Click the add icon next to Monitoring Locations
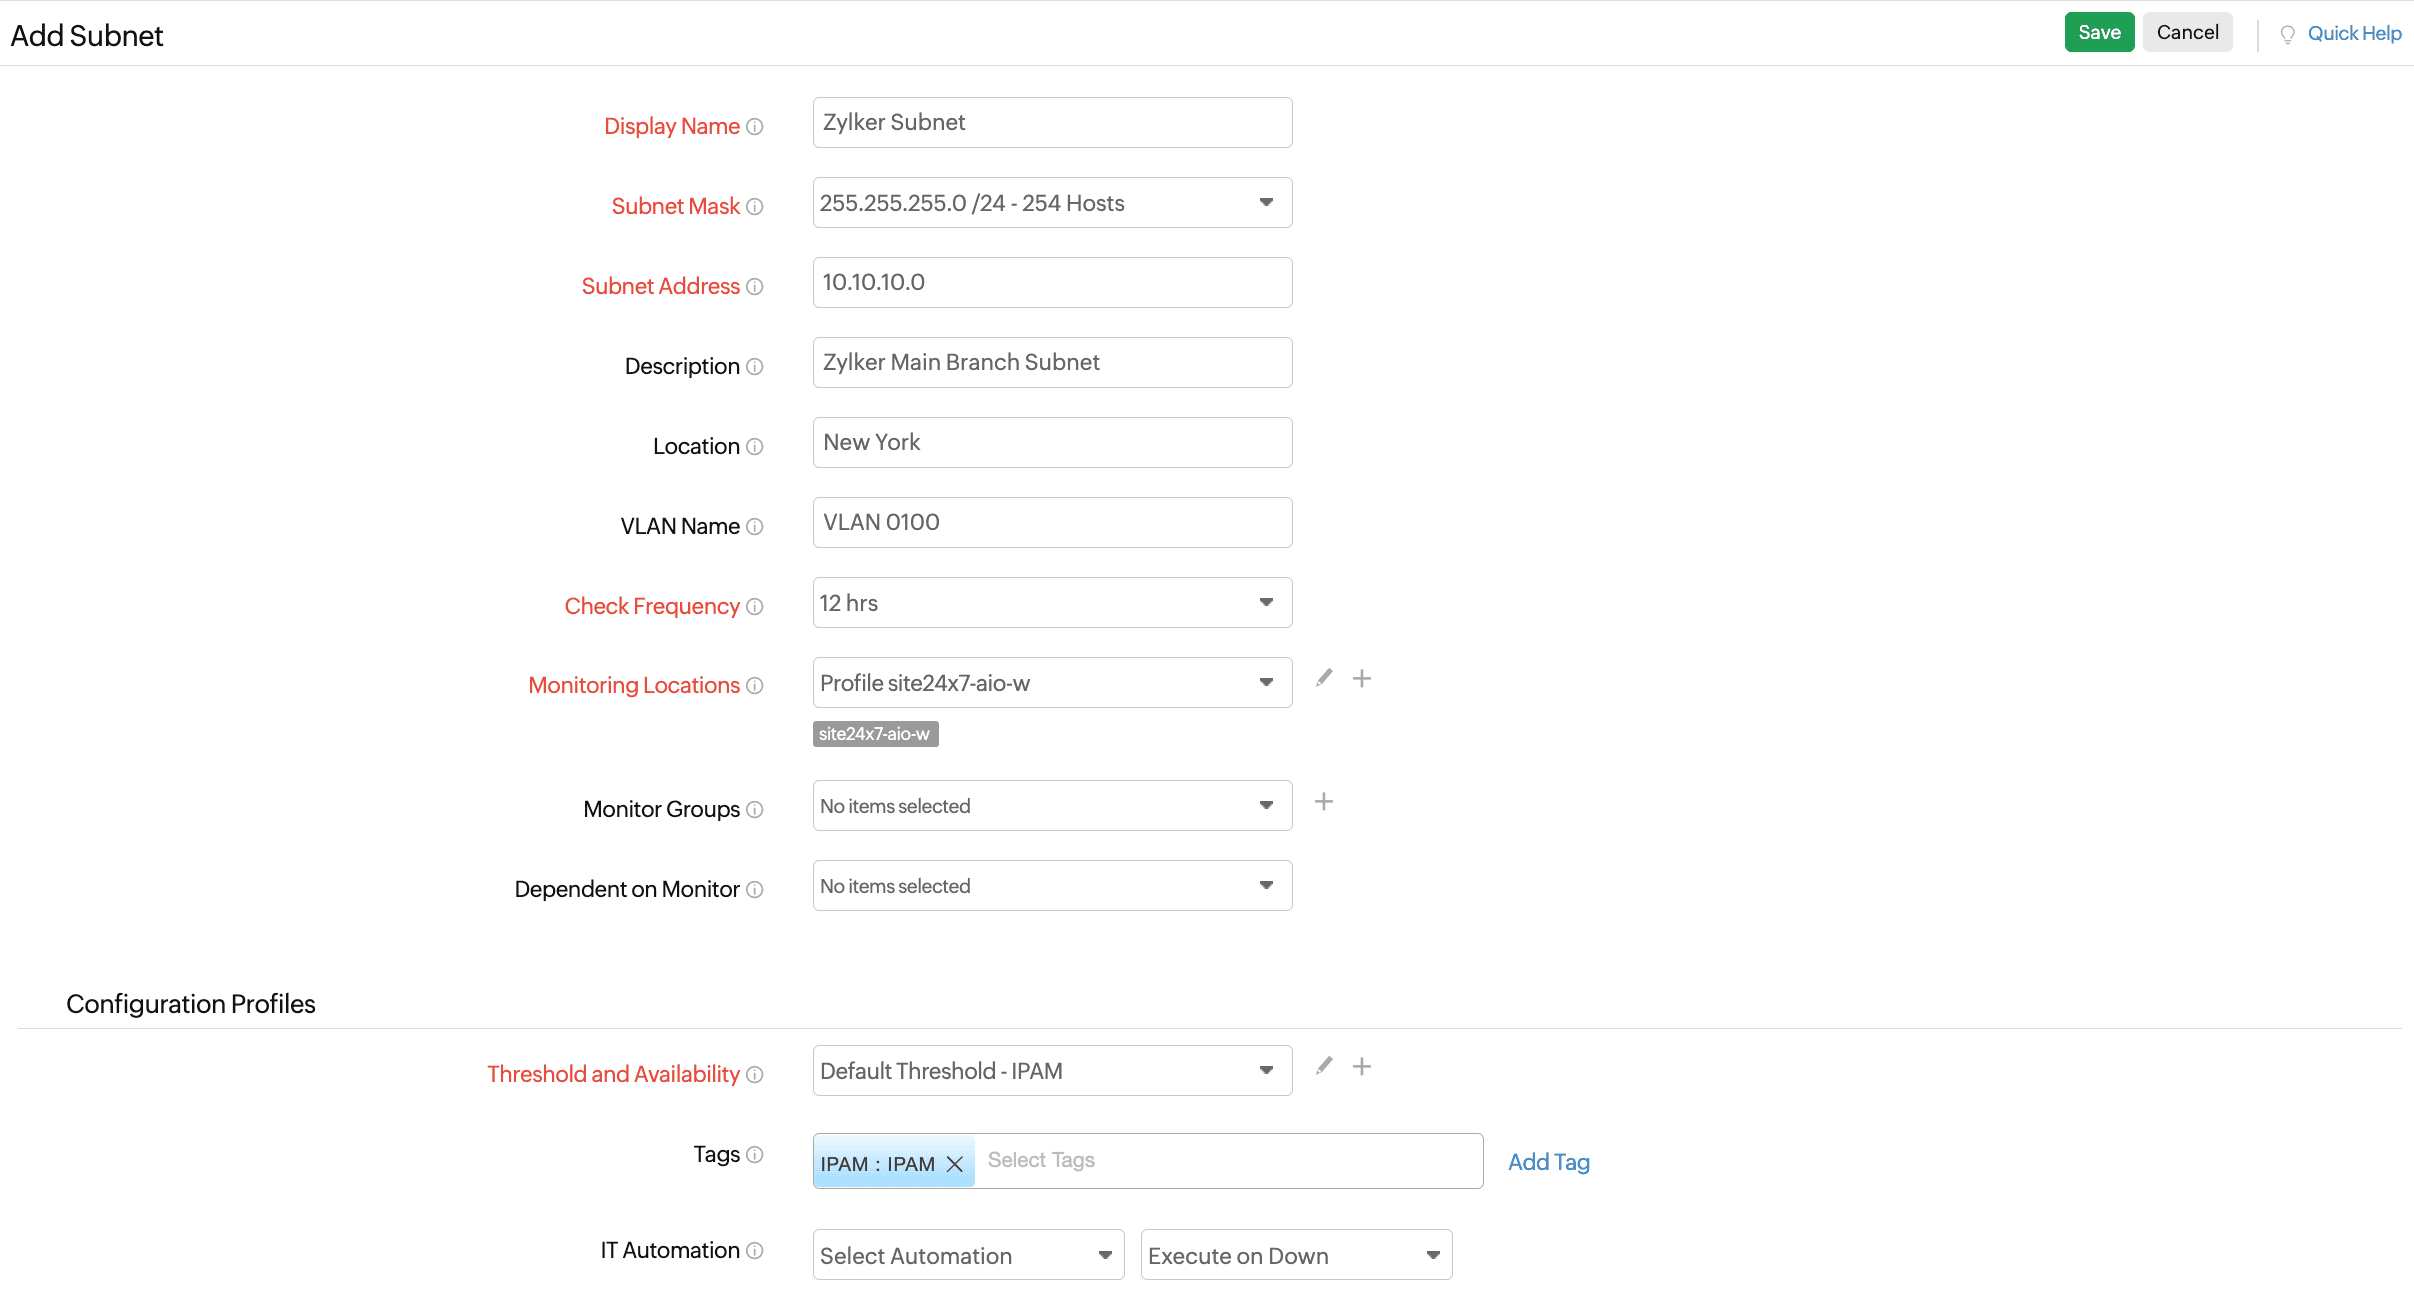Screen dimensions: 2414x1314 pyautogui.click(x=1361, y=678)
